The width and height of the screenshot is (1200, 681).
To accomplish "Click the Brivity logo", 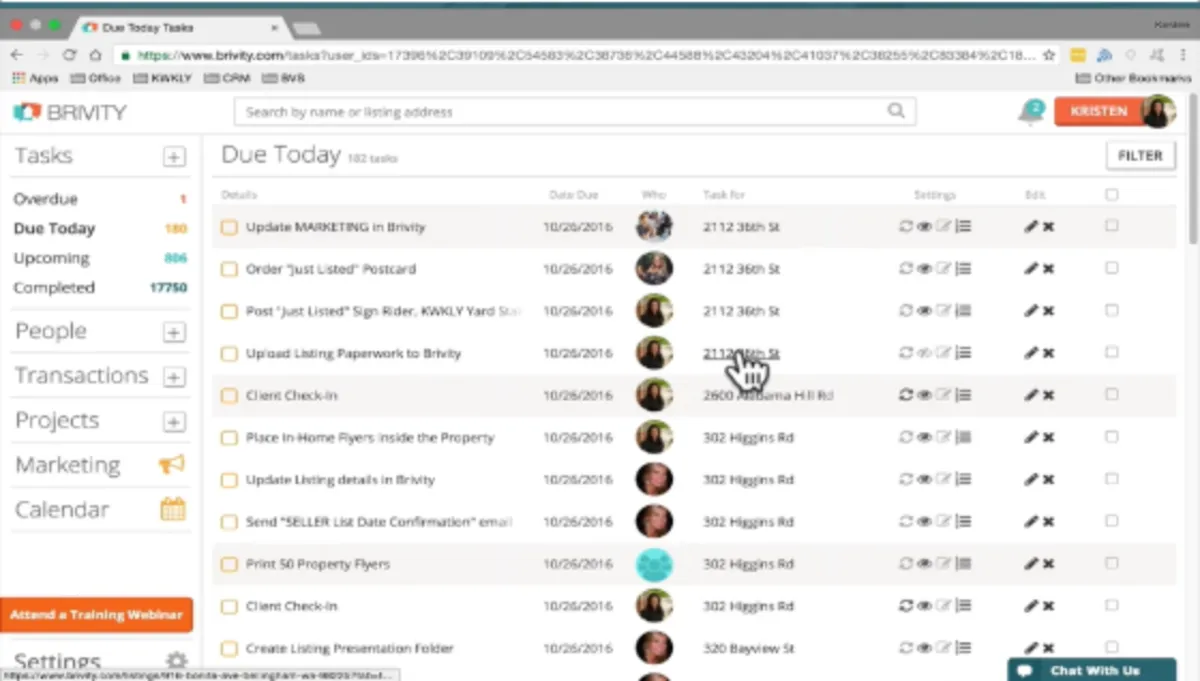I will click(x=70, y=112).
